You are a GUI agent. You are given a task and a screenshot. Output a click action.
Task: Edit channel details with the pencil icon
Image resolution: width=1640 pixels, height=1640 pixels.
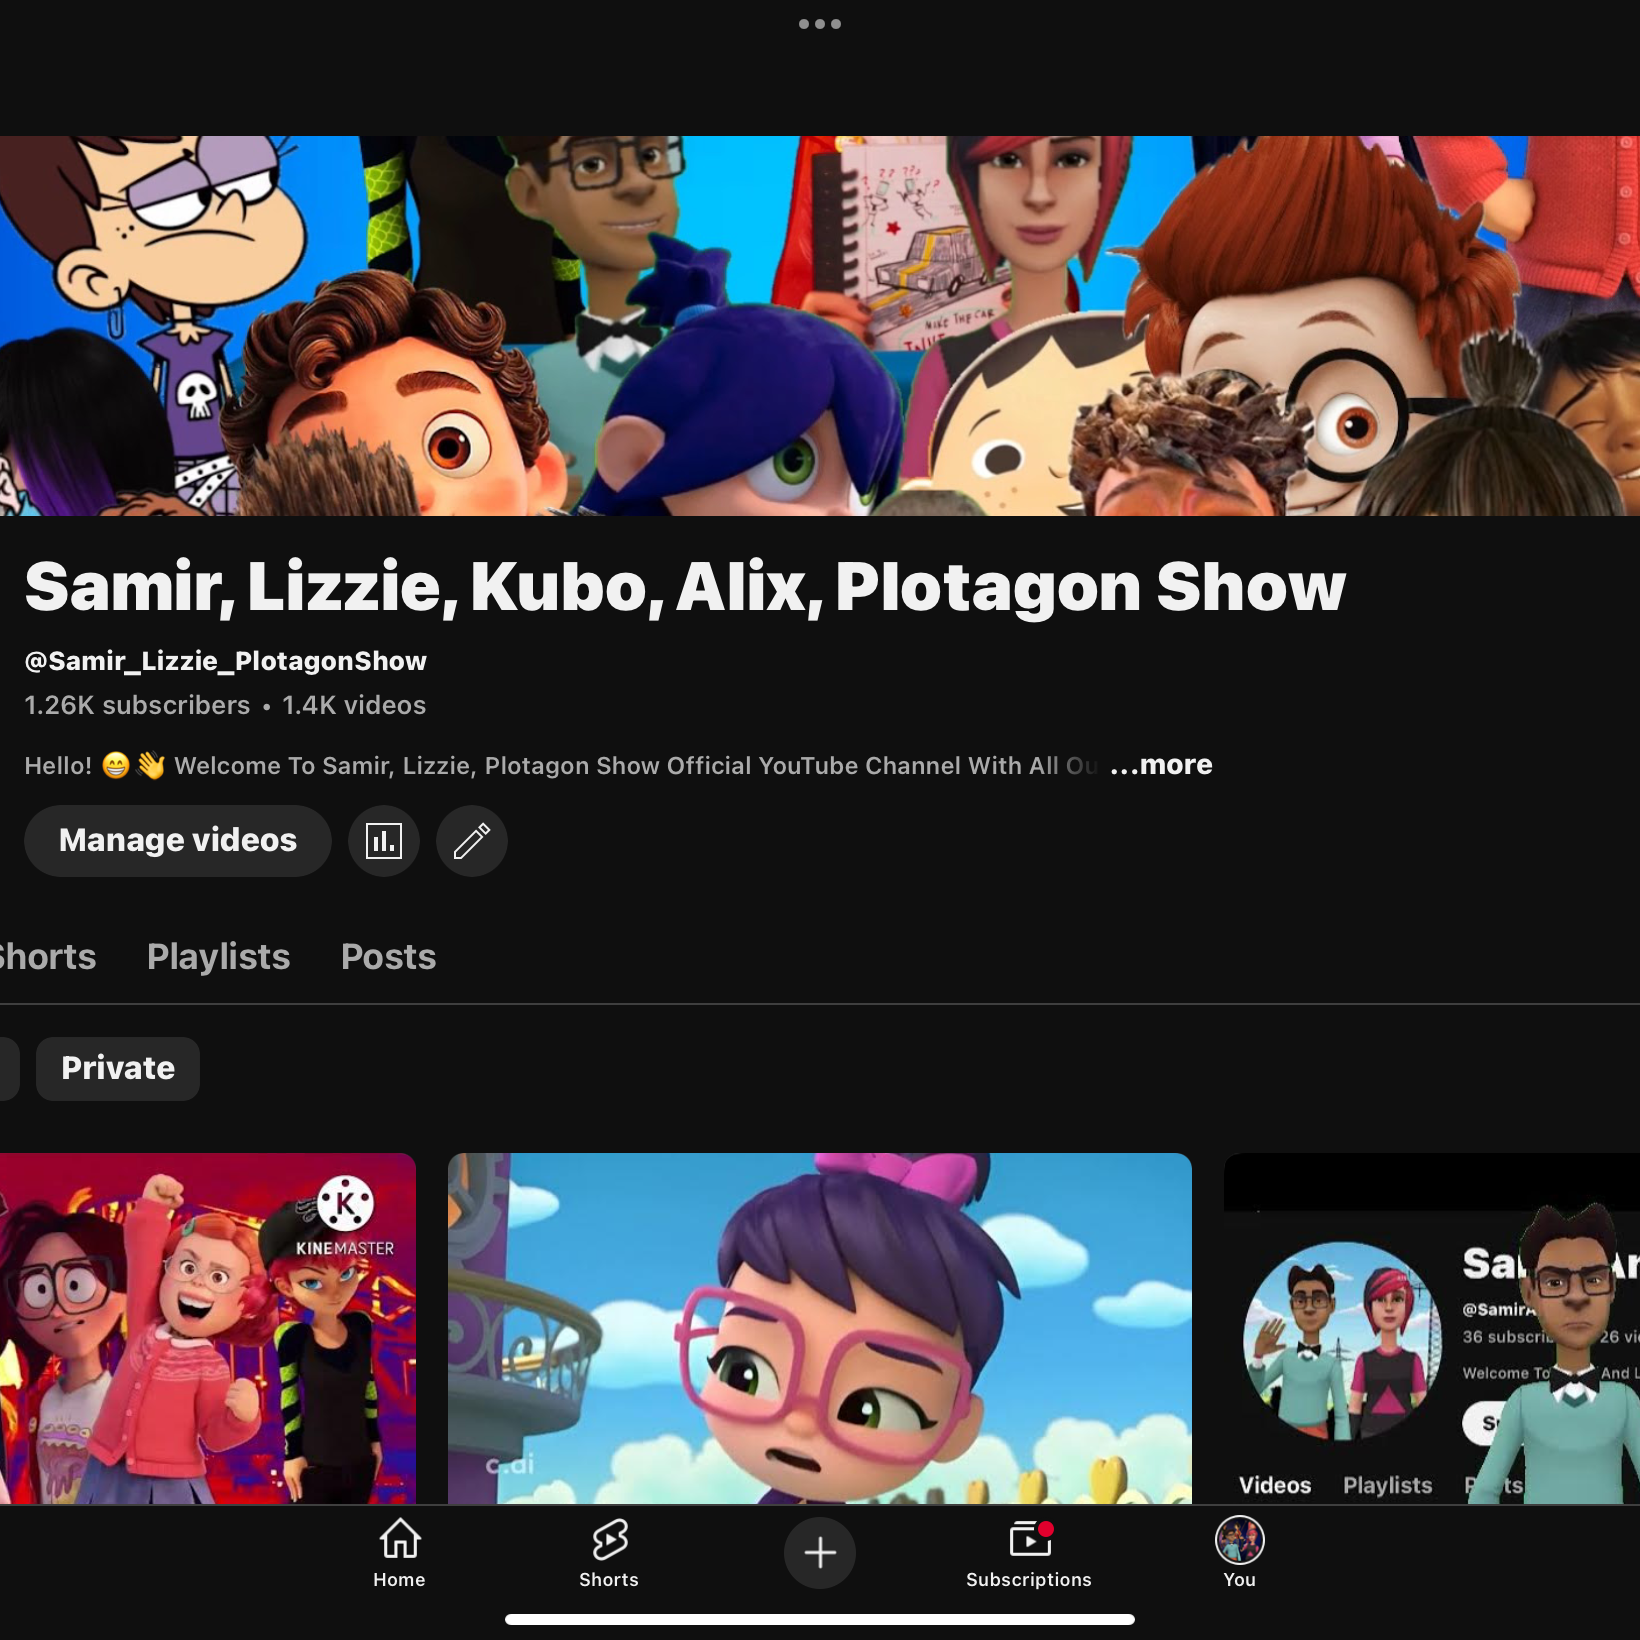click(x=471, y=841)
